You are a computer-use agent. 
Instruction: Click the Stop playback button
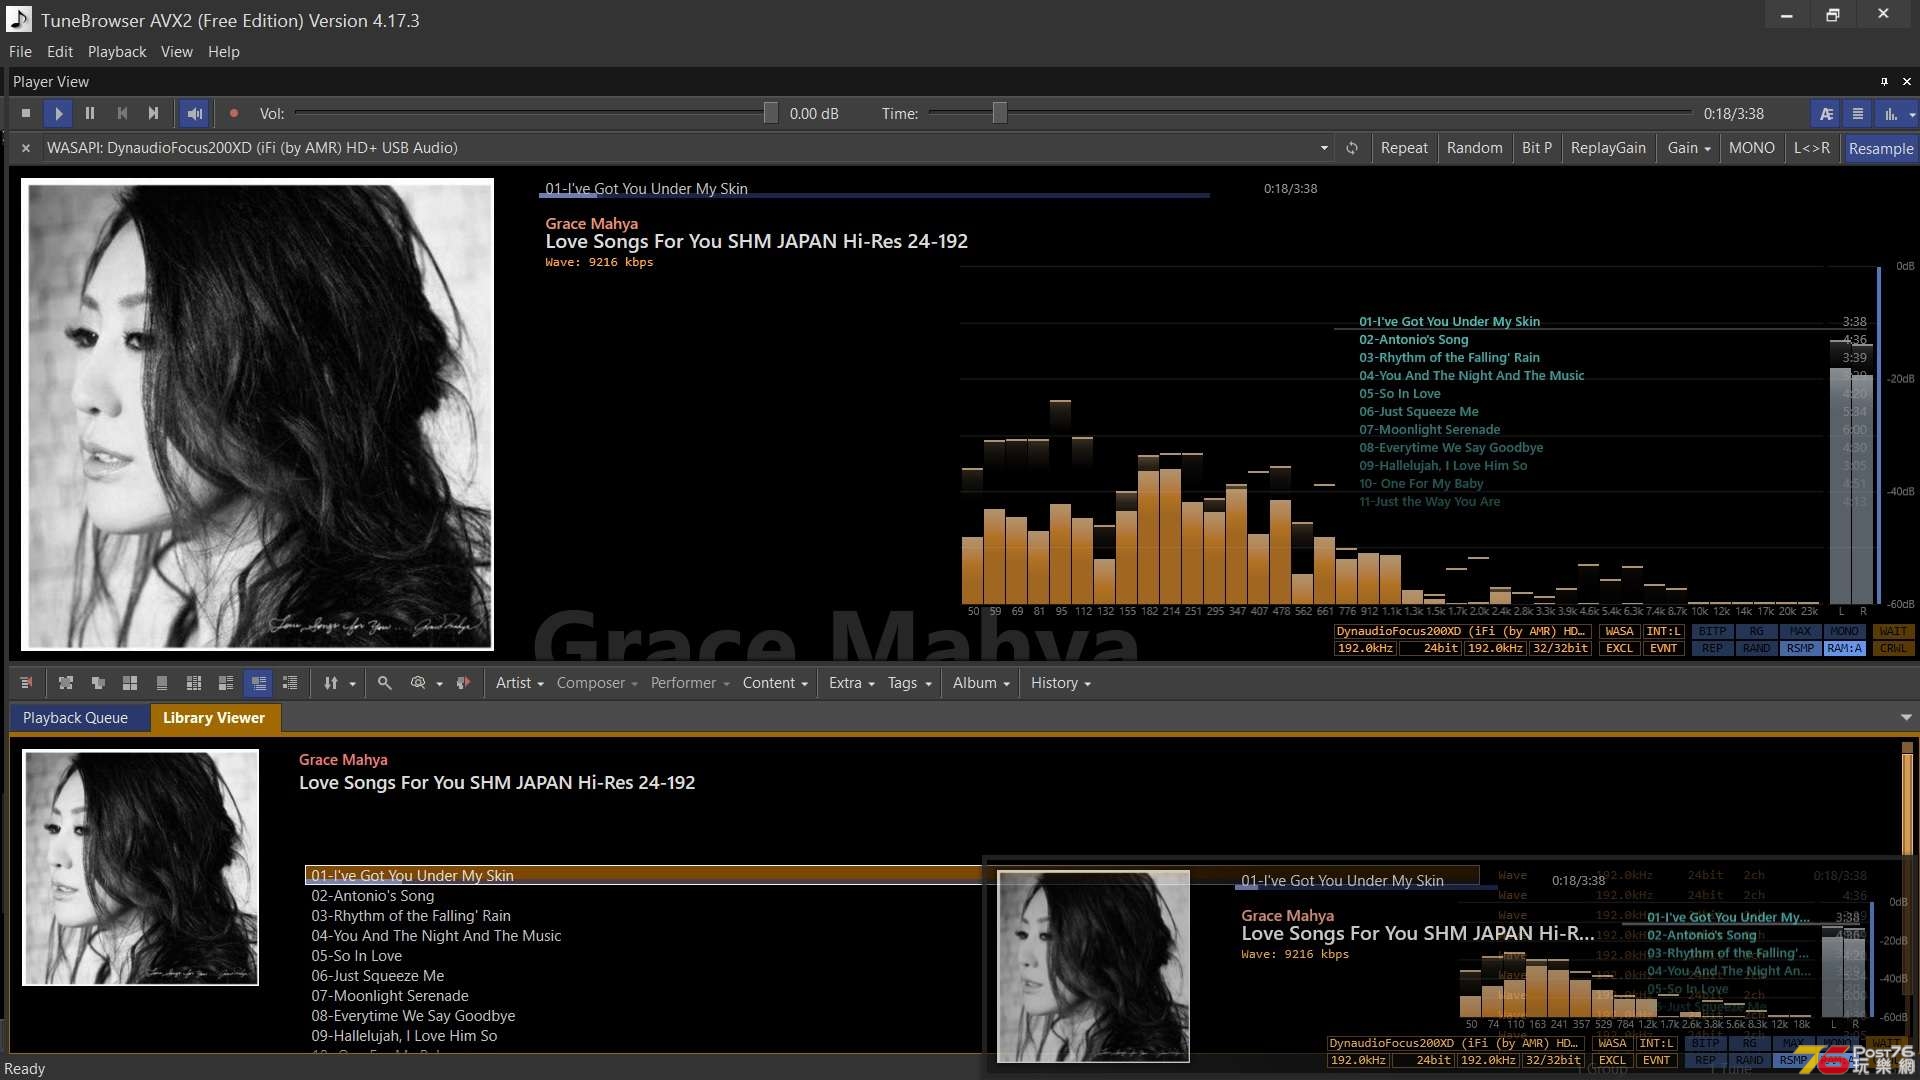point(27,114)
